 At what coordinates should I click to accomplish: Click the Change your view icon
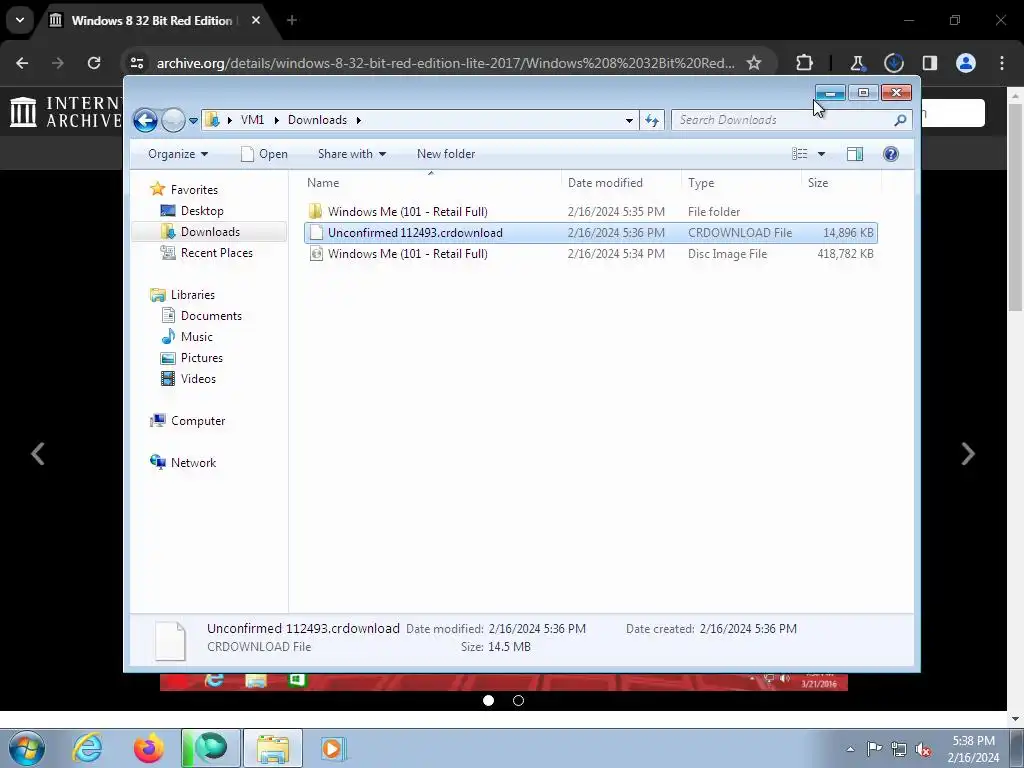coord(800,154)
